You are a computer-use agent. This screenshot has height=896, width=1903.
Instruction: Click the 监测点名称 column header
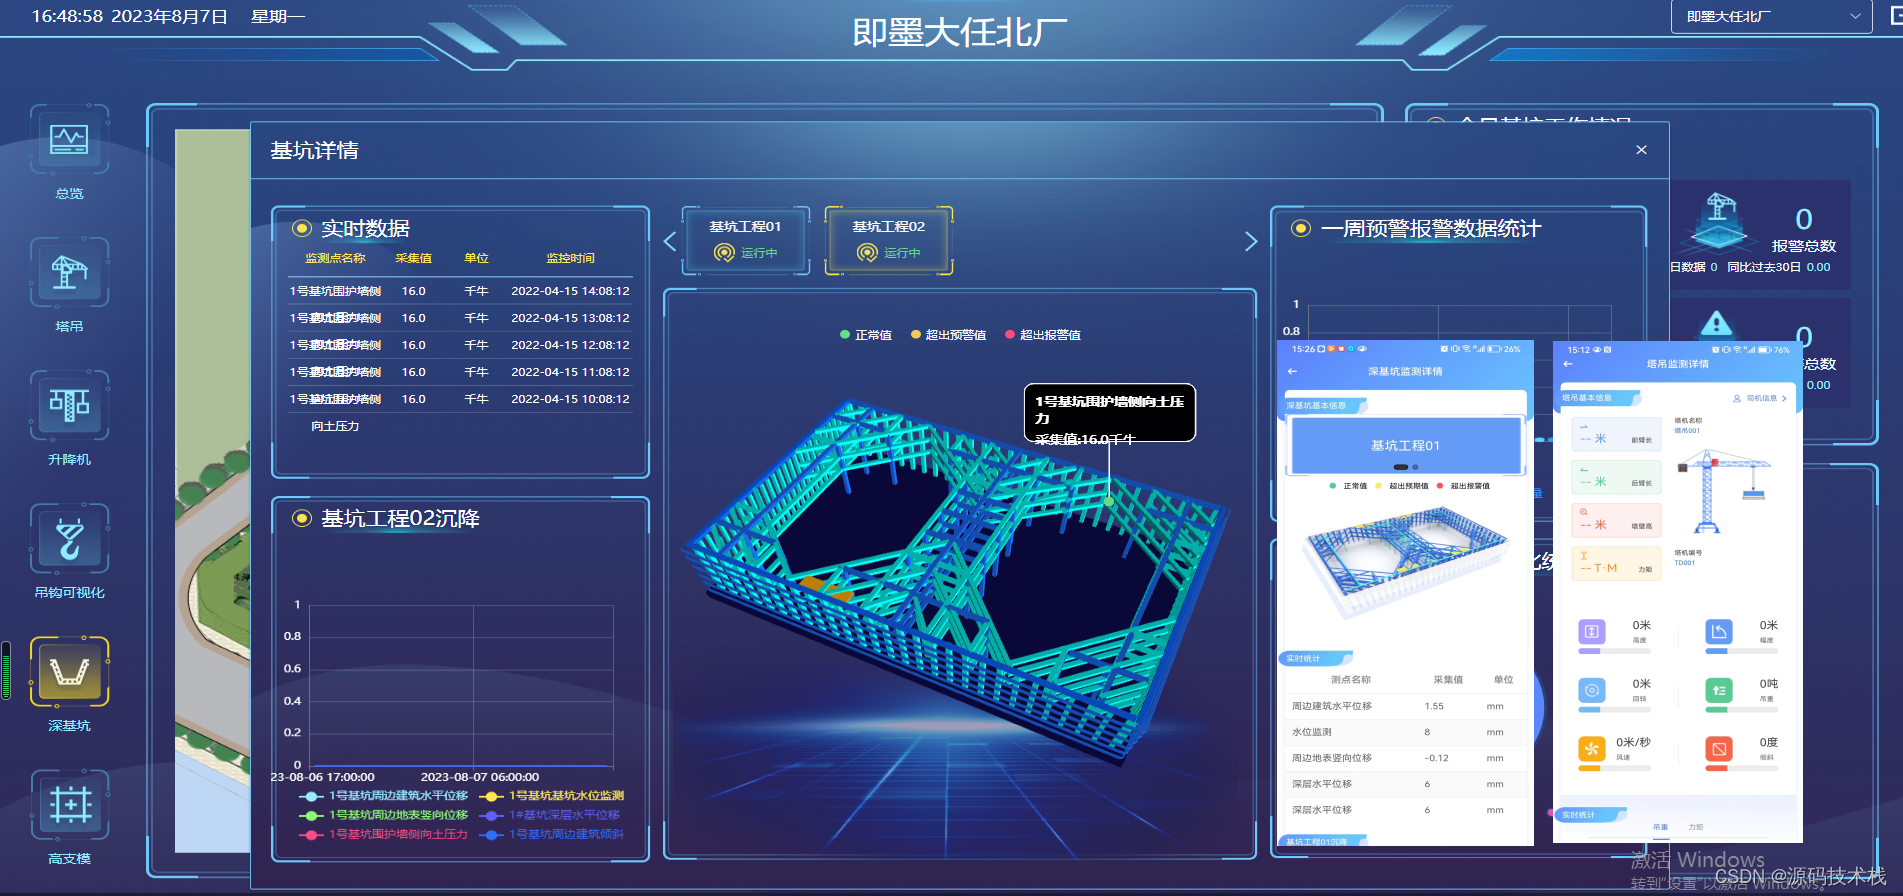point(335,258)
